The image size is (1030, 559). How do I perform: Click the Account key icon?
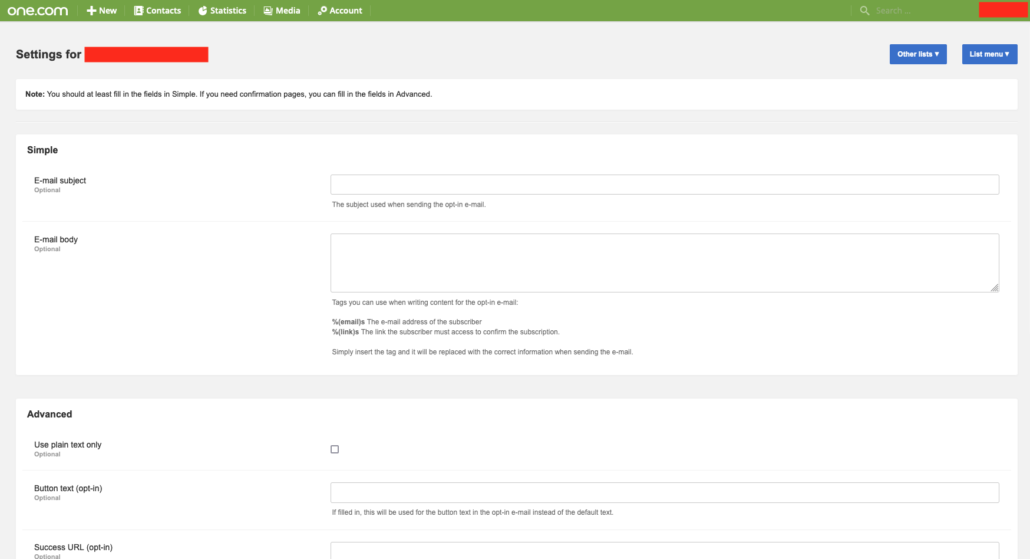322,11
